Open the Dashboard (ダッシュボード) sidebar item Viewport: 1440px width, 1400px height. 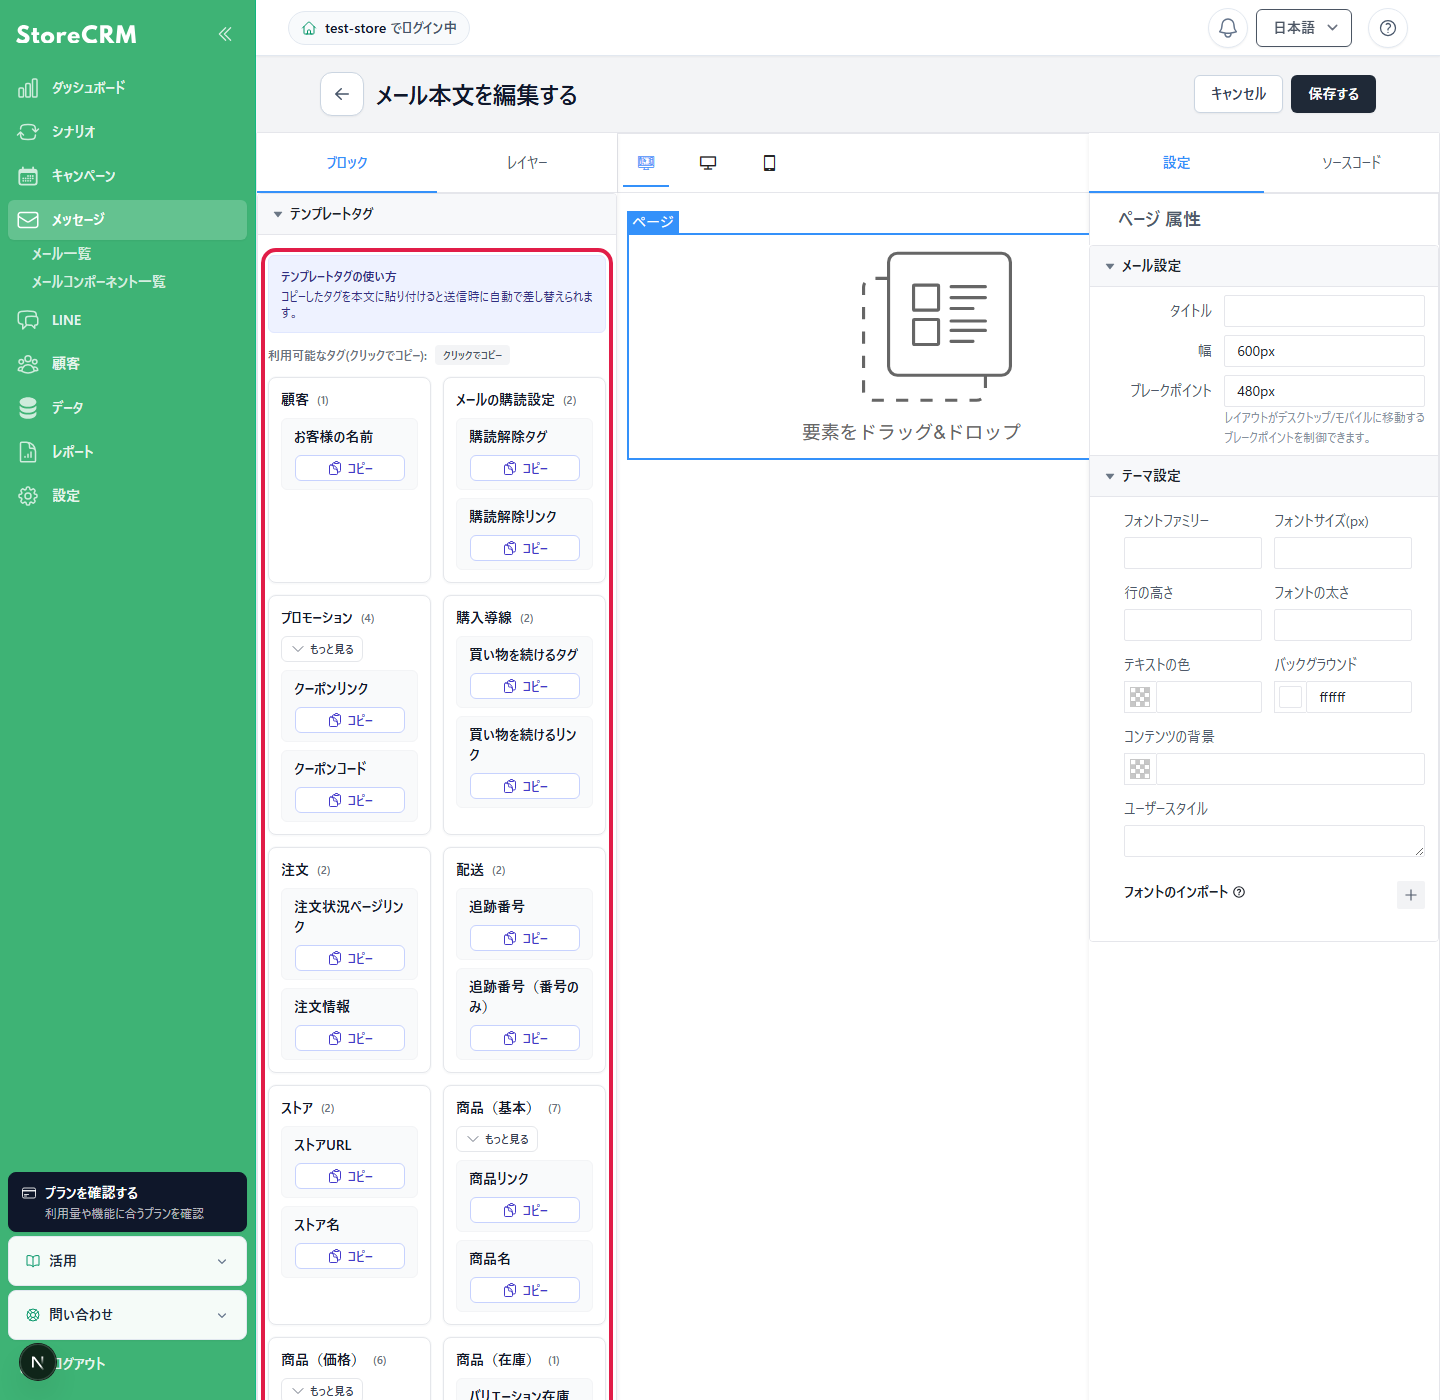(127, 88)
